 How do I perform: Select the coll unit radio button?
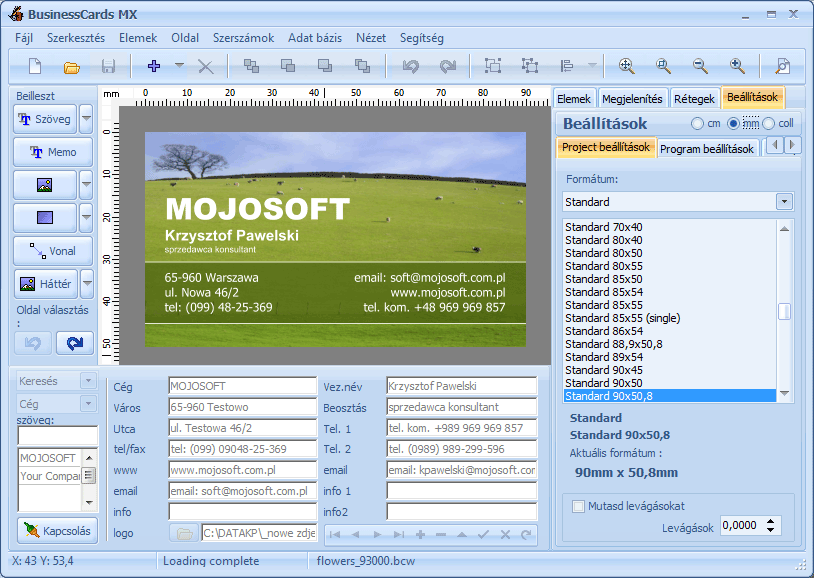[769, 124]
